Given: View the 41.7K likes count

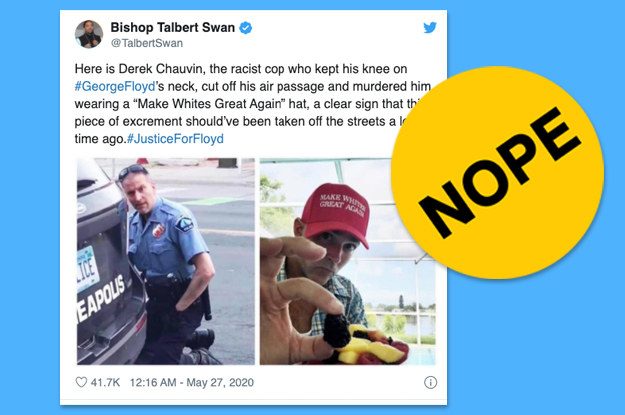Looking at the screenshot, I should pyautogui.click(x=105, y=382).
